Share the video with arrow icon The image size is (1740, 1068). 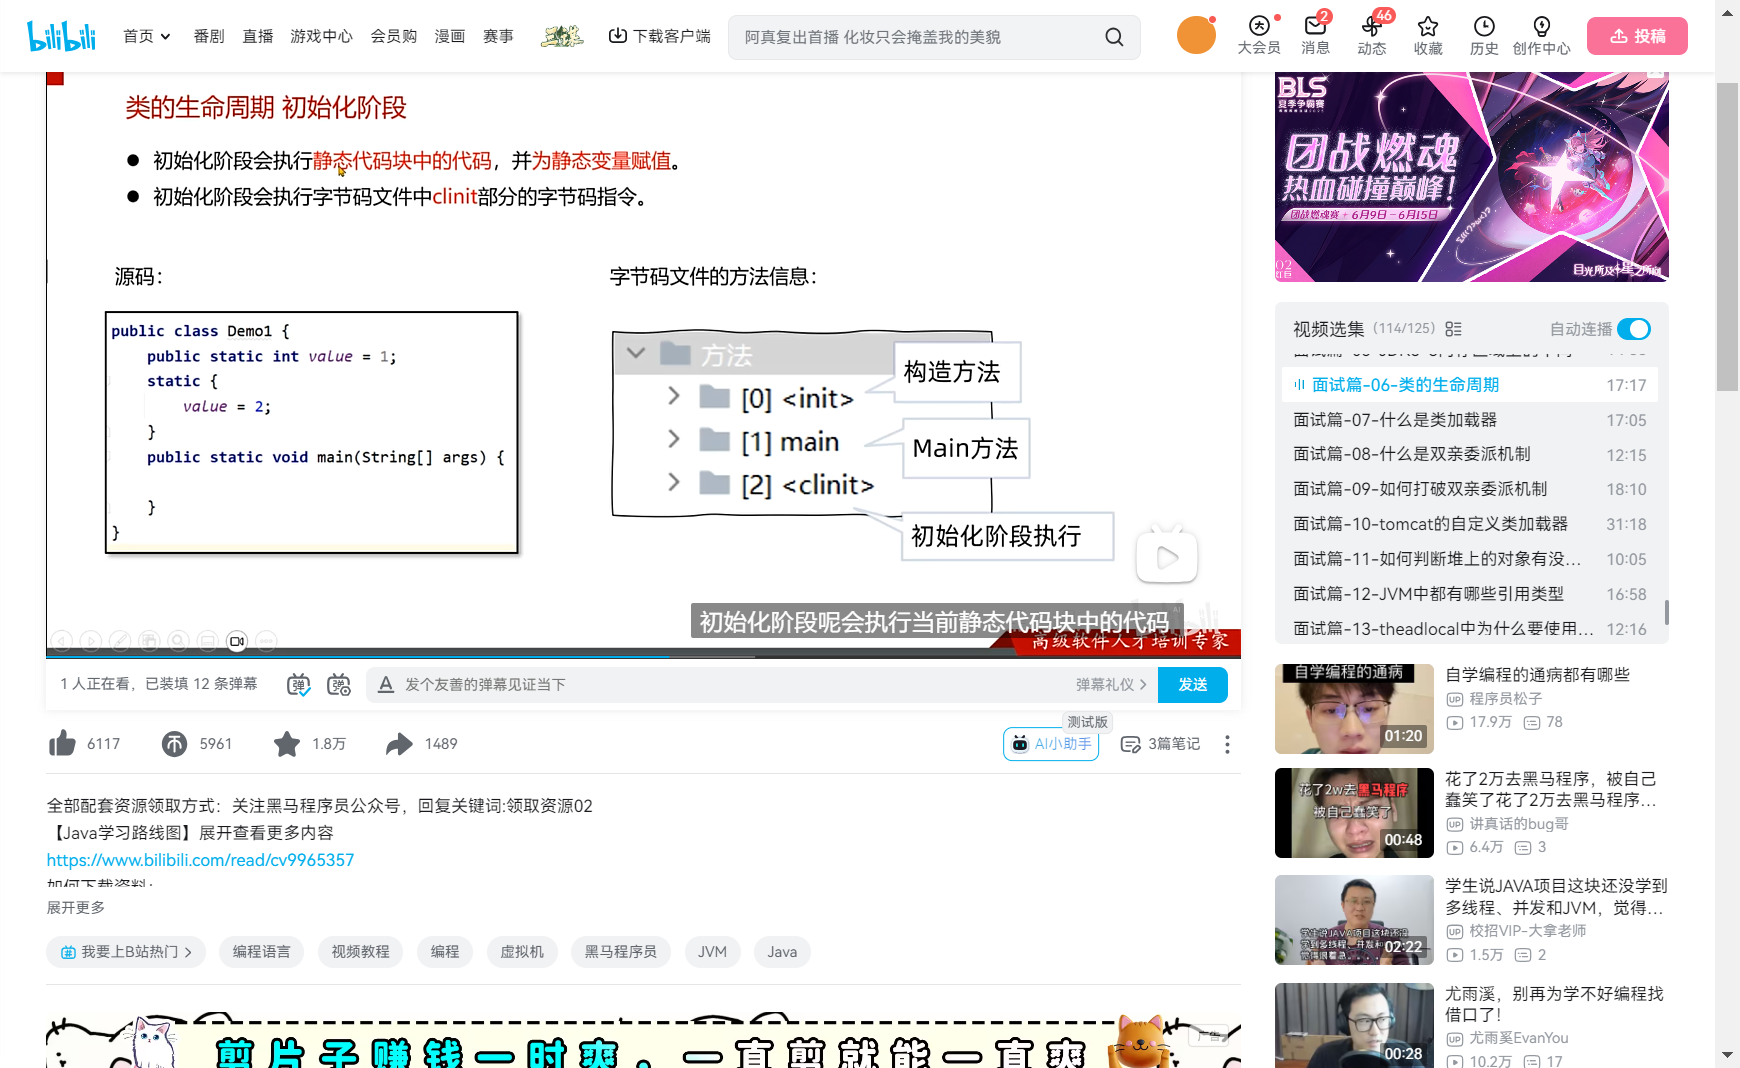coord(399,744)
